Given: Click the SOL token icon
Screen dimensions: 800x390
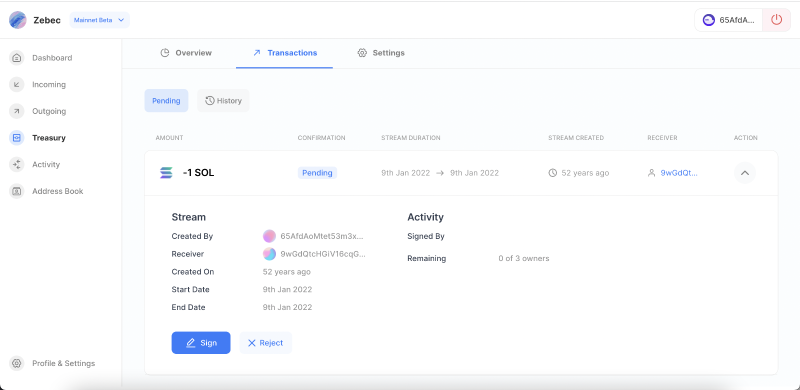Looking at the screenshot, I should pos(166,173).
